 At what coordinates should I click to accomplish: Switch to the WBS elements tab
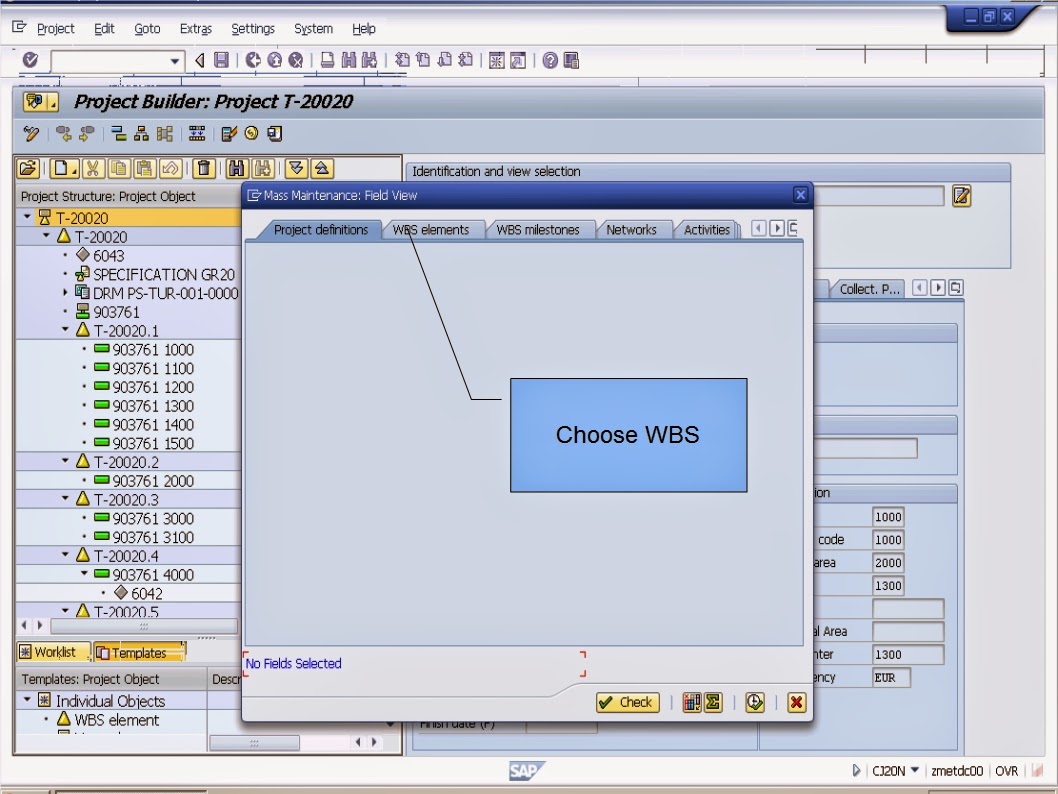[430, 229]
